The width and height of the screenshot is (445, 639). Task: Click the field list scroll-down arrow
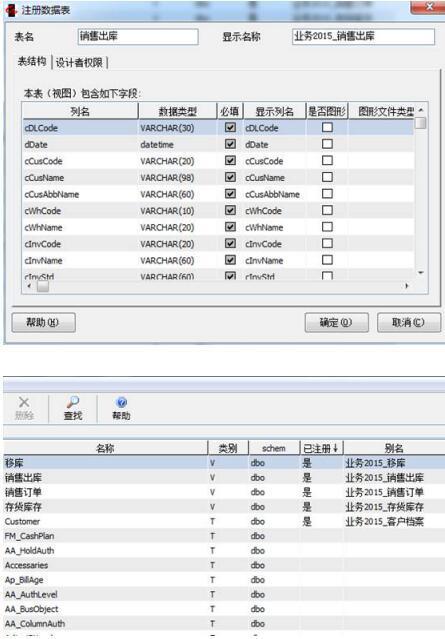coord(421,273)
